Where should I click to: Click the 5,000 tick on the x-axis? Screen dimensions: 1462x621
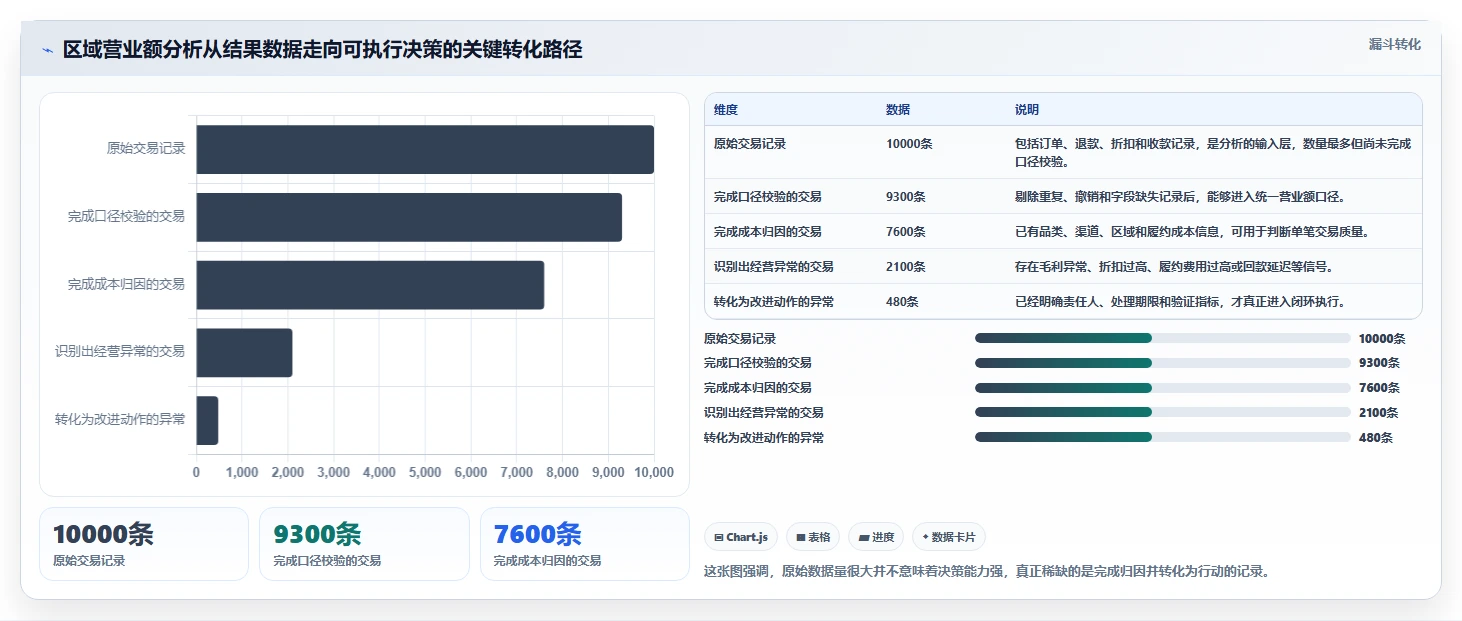pyautogui.click(x=425, y=472)
